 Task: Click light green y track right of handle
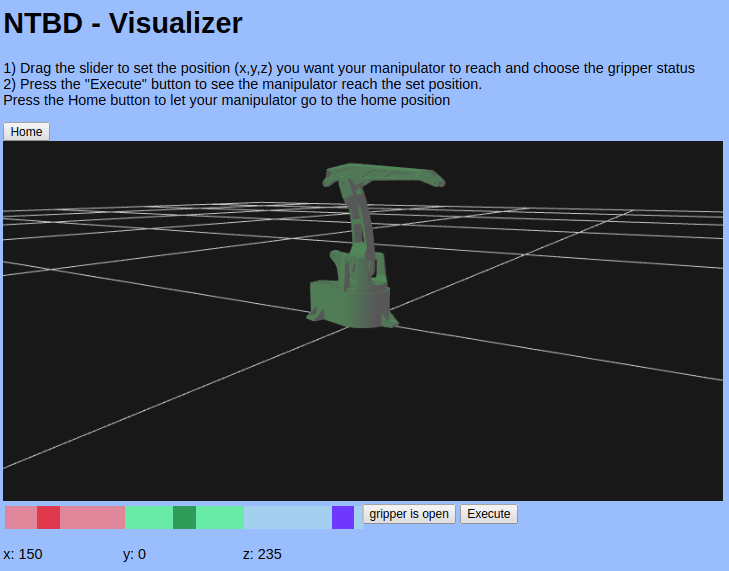(x=220, y=517)
